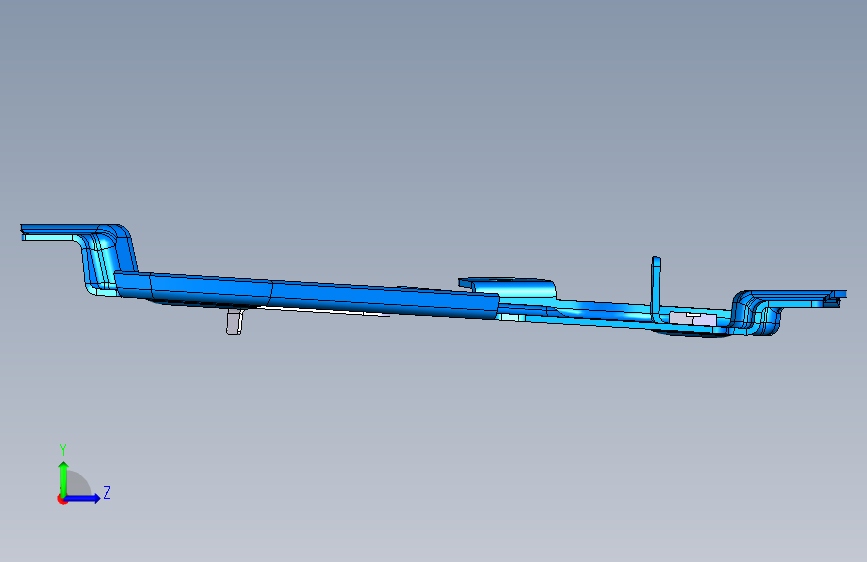
Task: Click the green Y axis arrow of the triad
Action: 64,478
